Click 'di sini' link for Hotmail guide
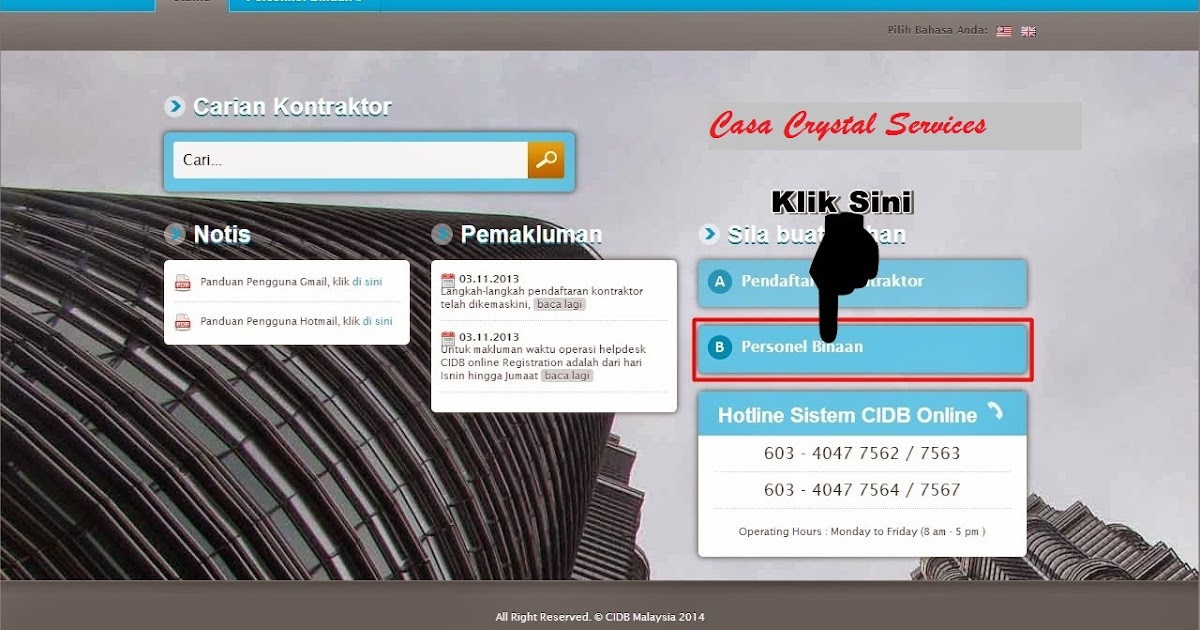Screen dimensions: 1200x630 point(378,322)
